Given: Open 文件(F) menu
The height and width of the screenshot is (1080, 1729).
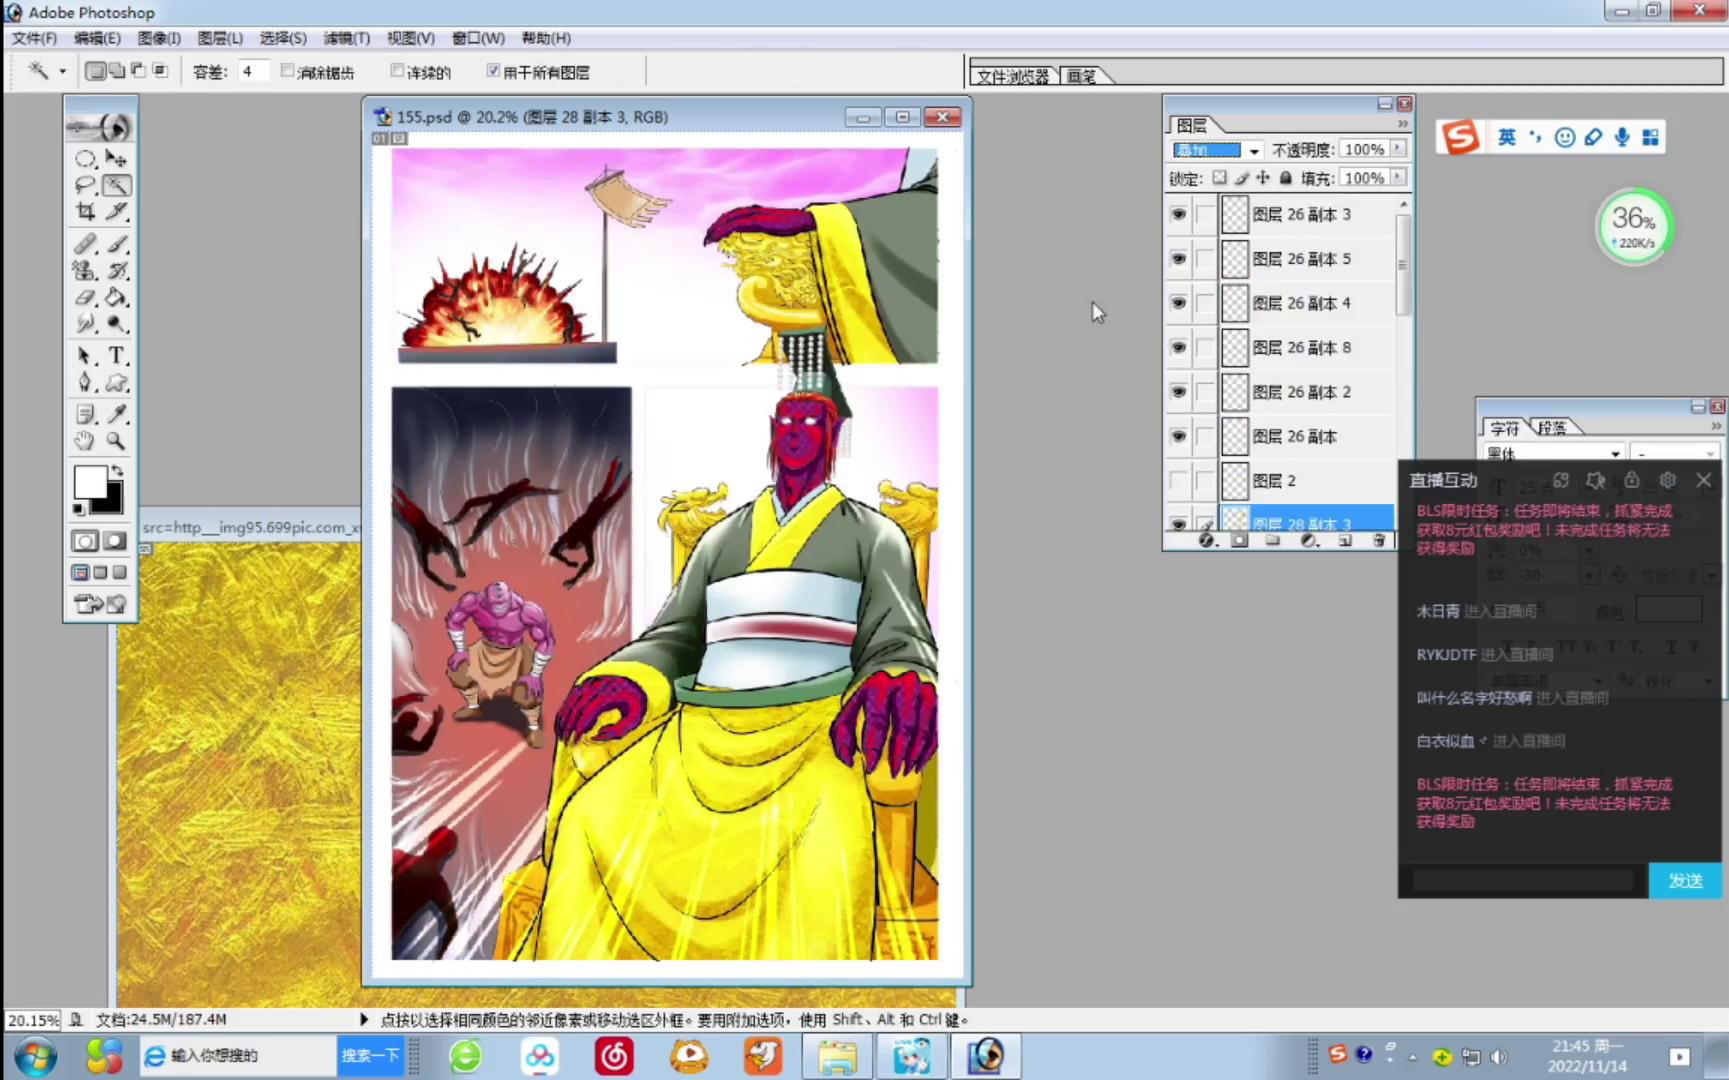Looking at the screenshot, I should 34,38.
